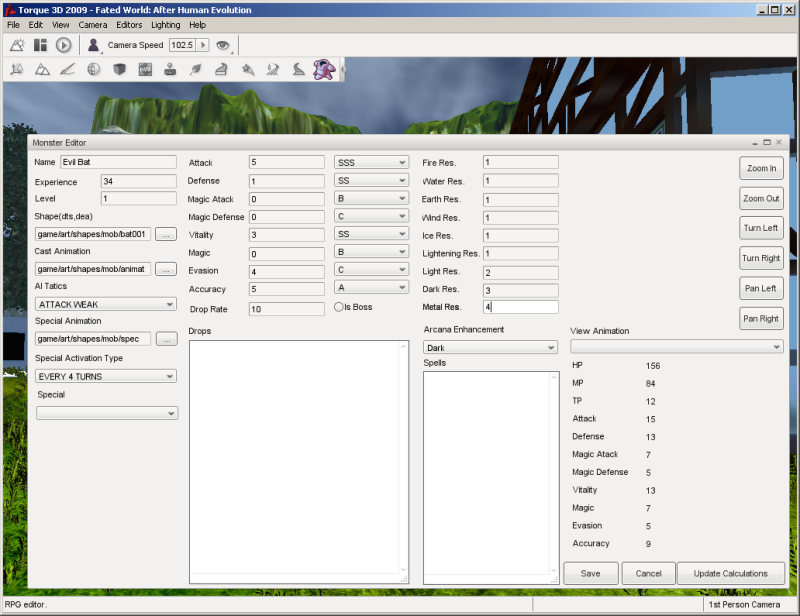The height and width of the screenshot is (616, 800).
Task: Select the pink monster RPG editor icon
Action: [323, 69]
